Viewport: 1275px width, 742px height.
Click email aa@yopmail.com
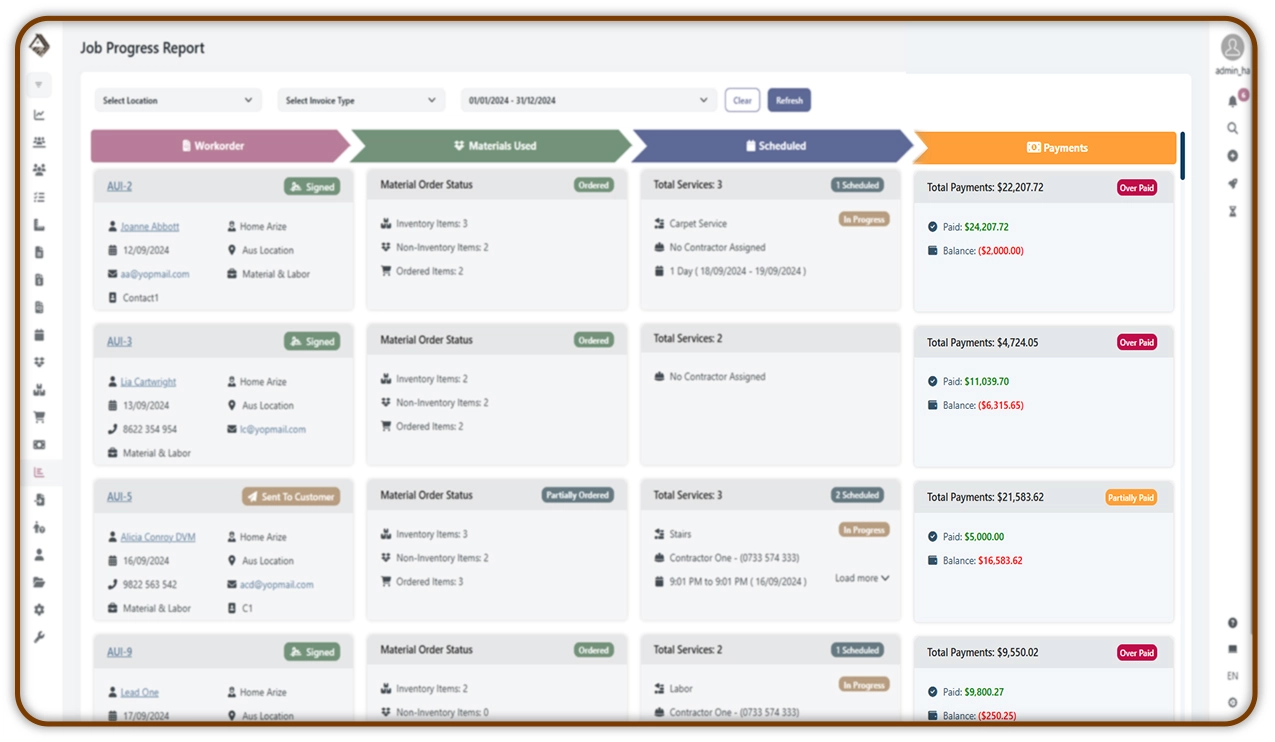[155, 274]
